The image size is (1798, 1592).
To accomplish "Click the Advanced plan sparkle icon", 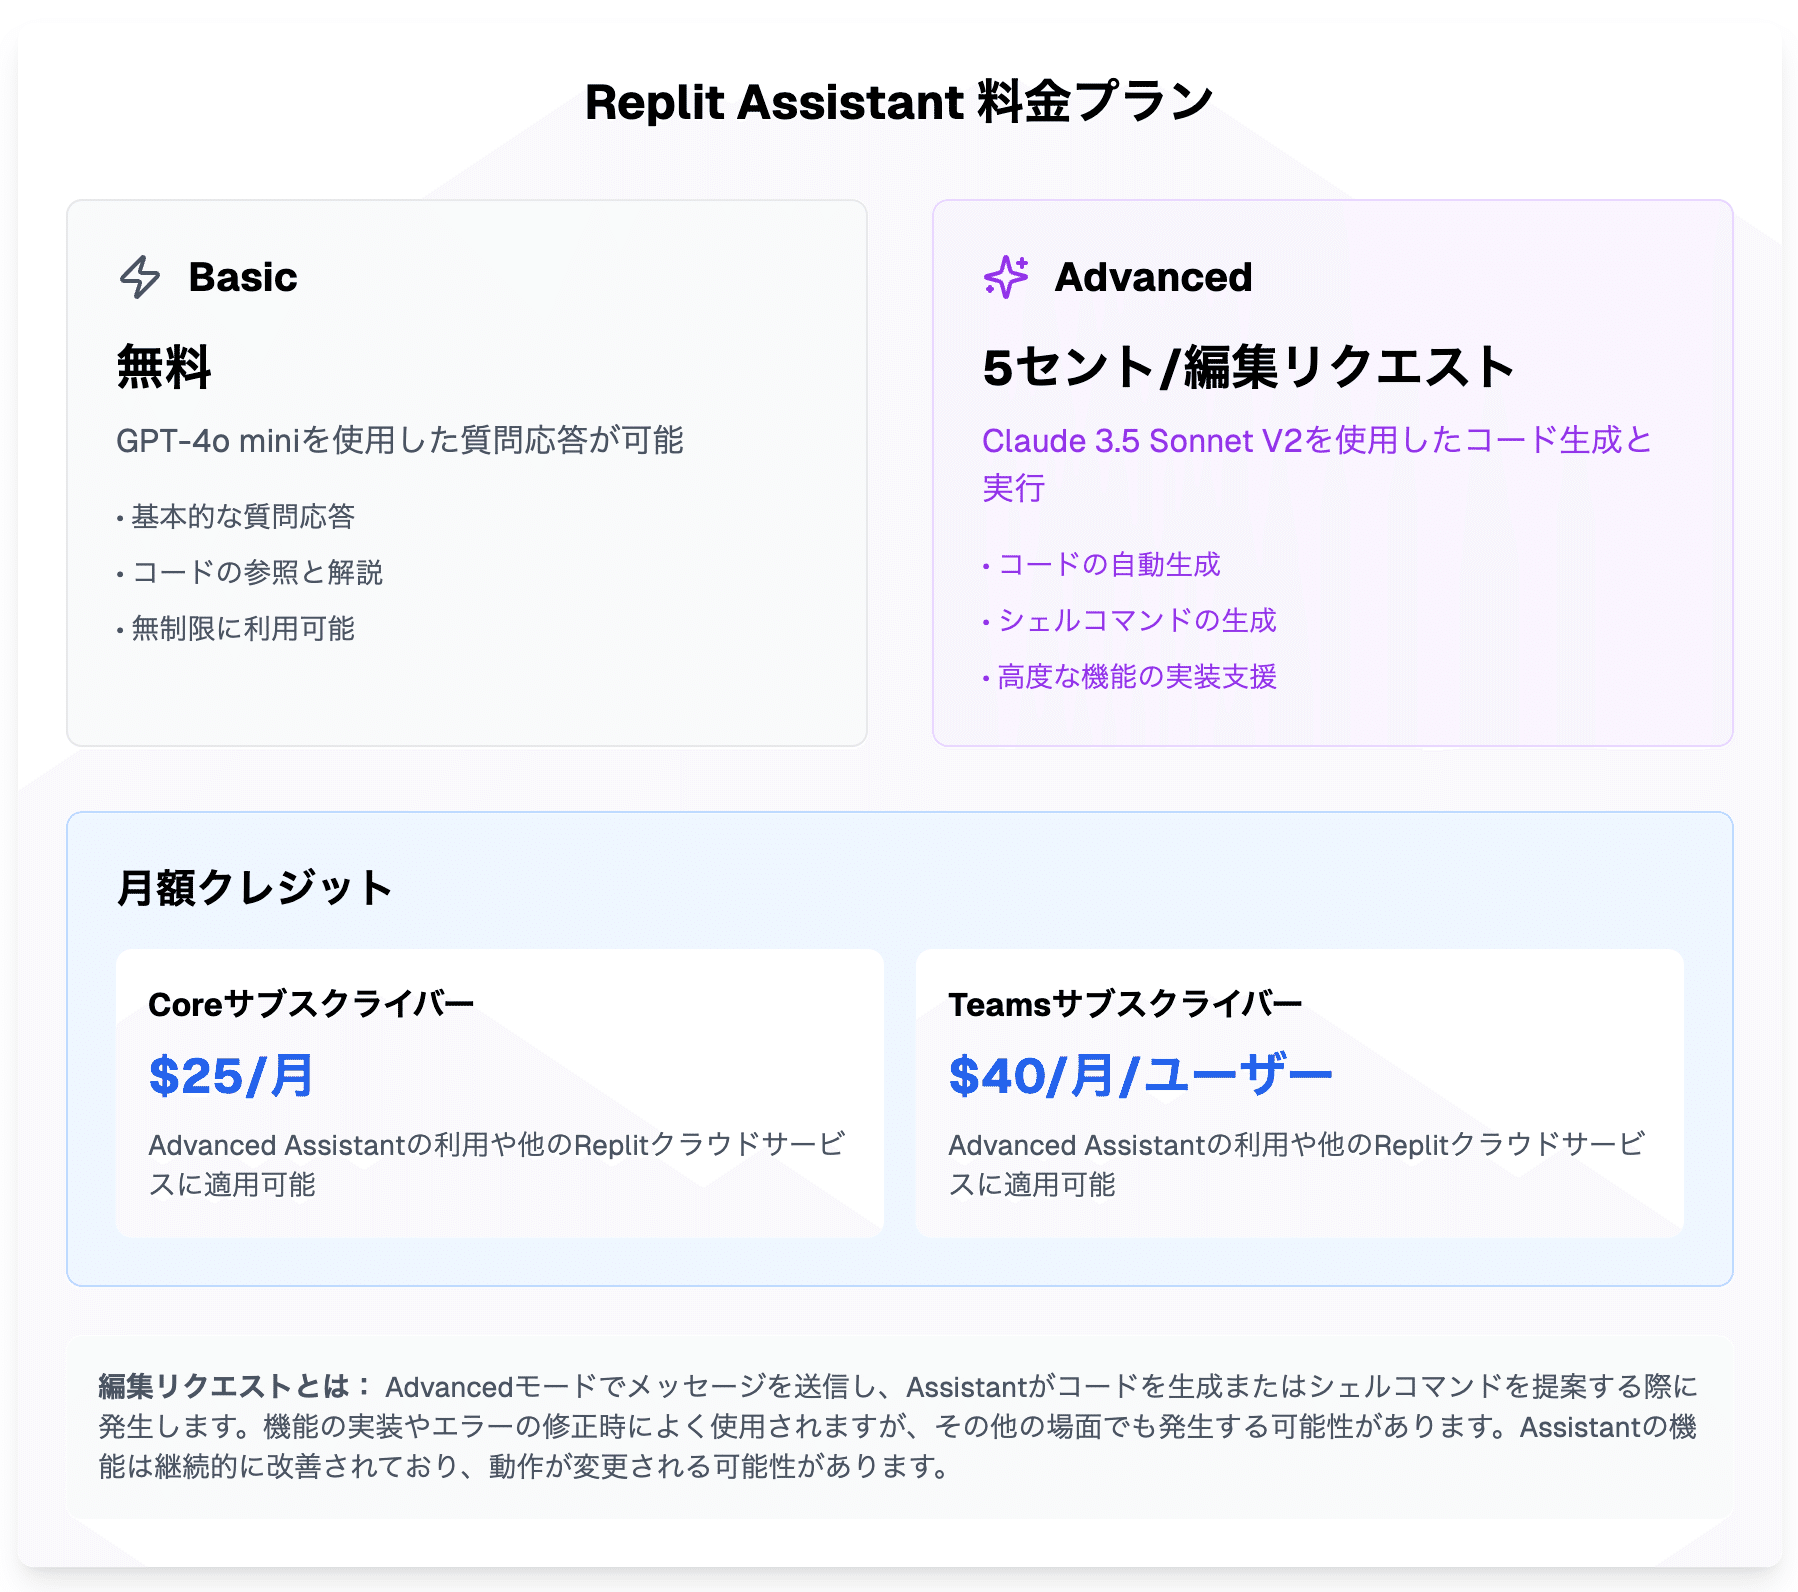I will pyautogui.click(x=1006, y=277).
